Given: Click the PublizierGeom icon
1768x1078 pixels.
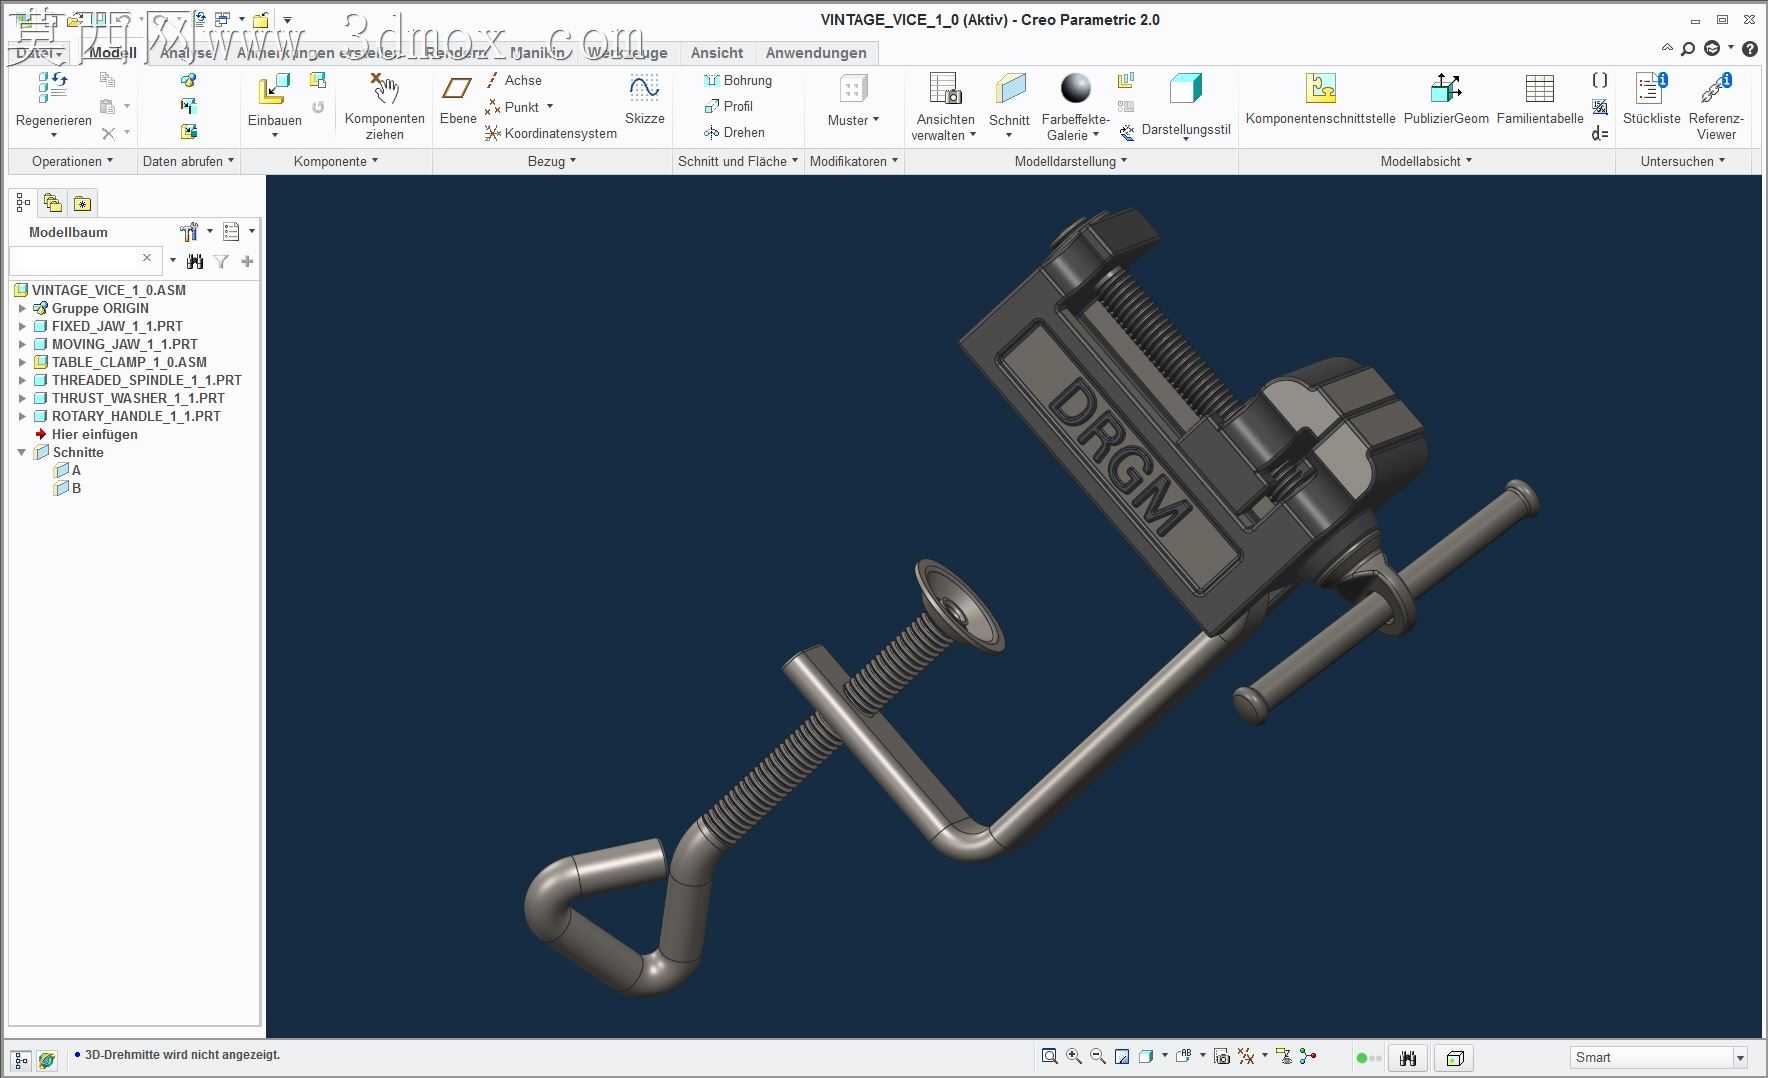Looking at the screenshot, I should click(x=1446, y=89).
